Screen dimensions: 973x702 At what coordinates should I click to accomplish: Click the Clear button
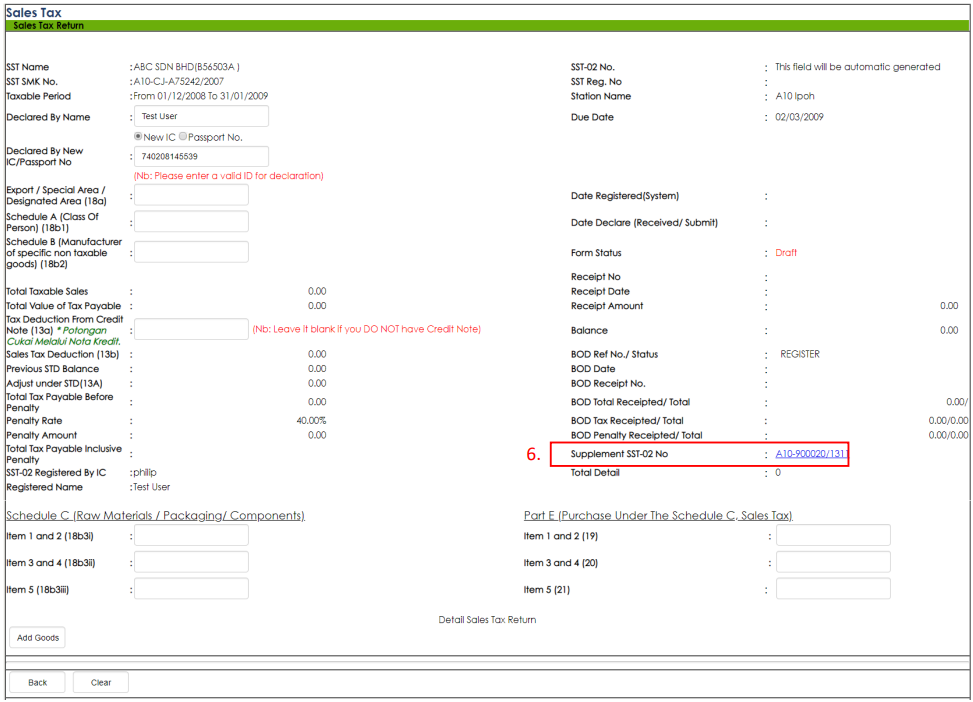101,683
